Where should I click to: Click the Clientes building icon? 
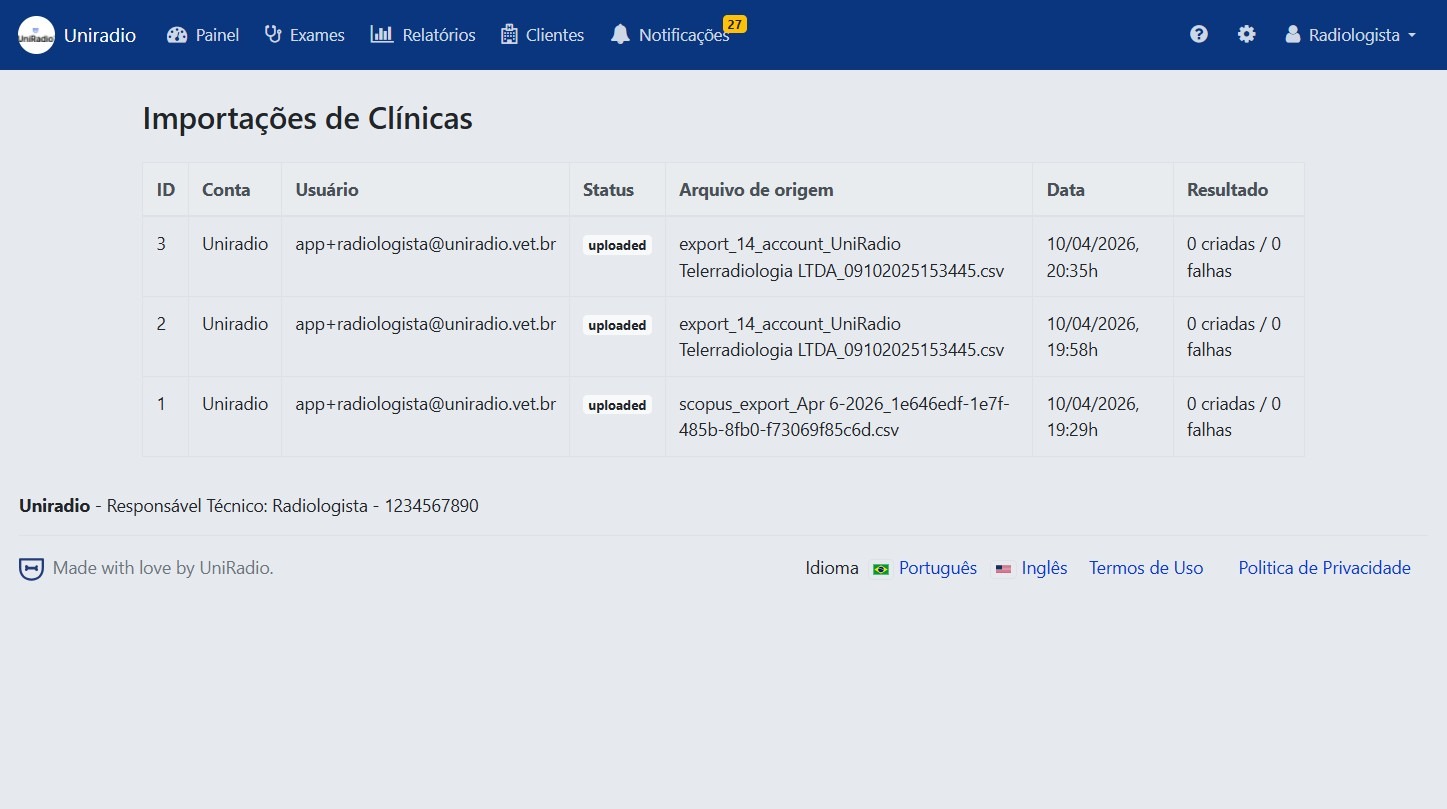pos(509,34)
